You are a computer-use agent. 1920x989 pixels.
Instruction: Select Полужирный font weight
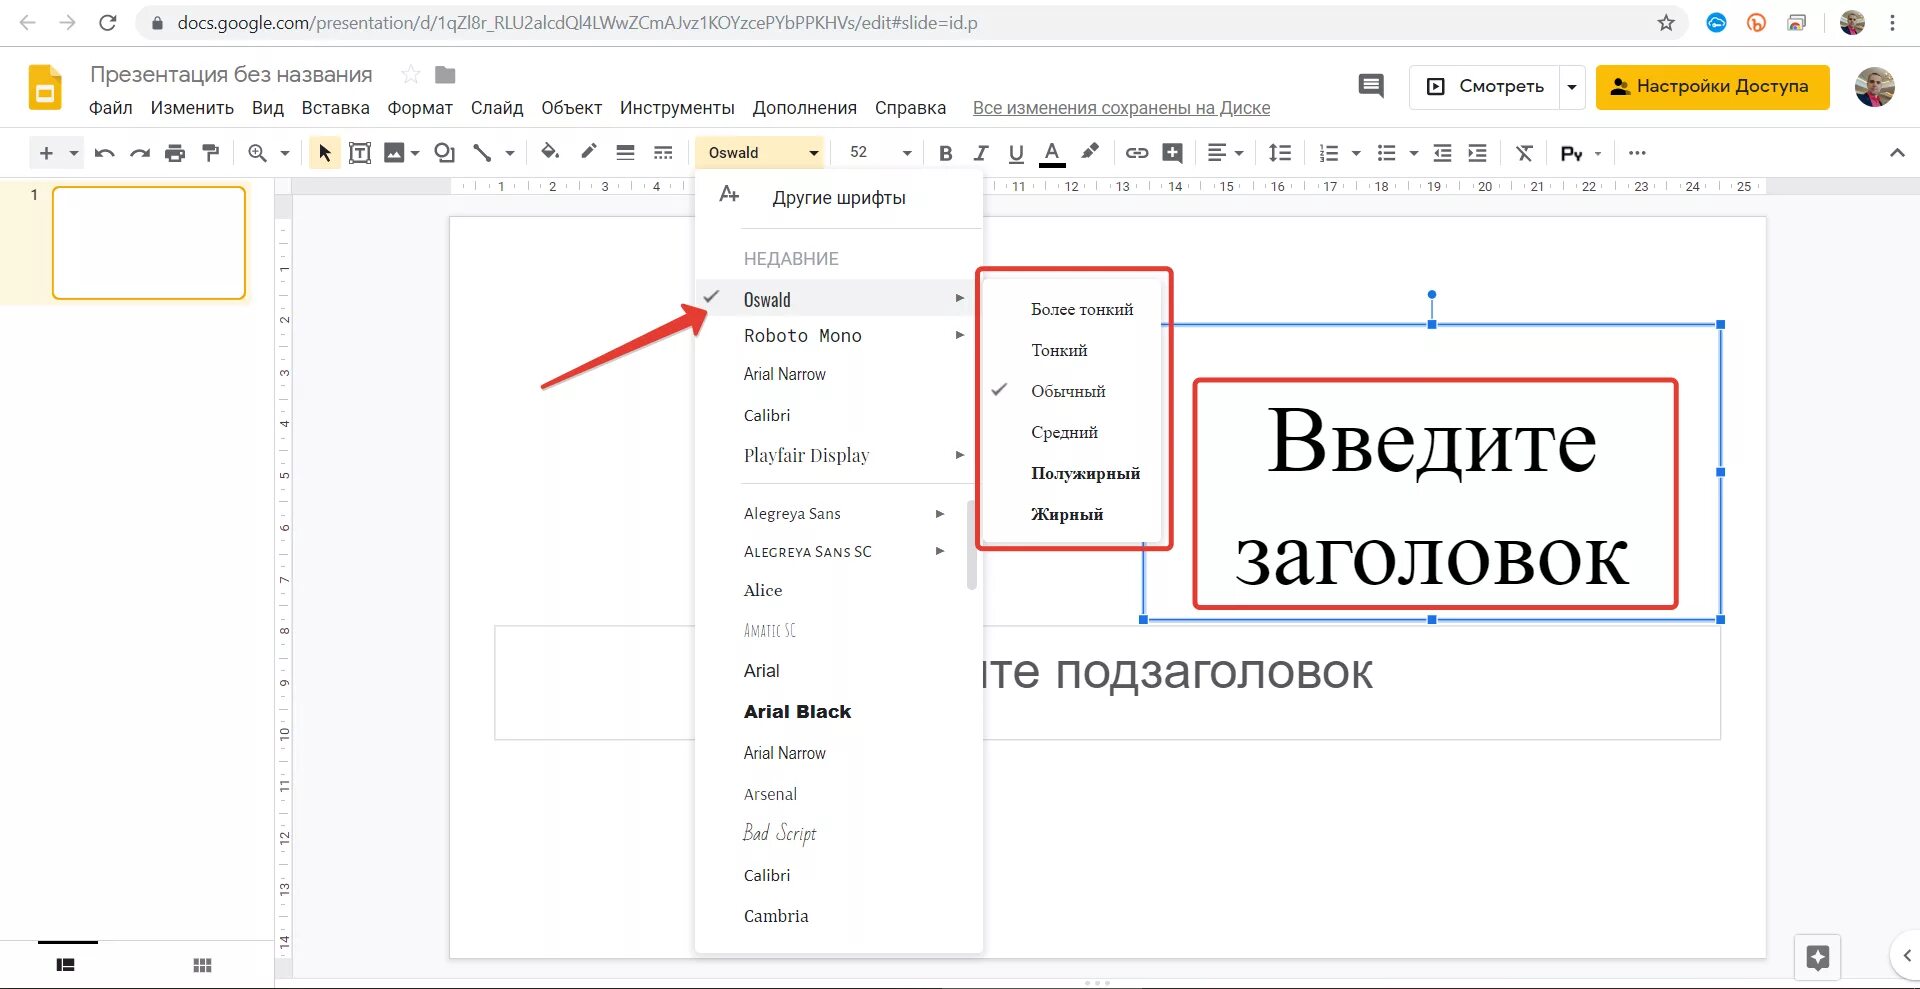[1085, 473]
